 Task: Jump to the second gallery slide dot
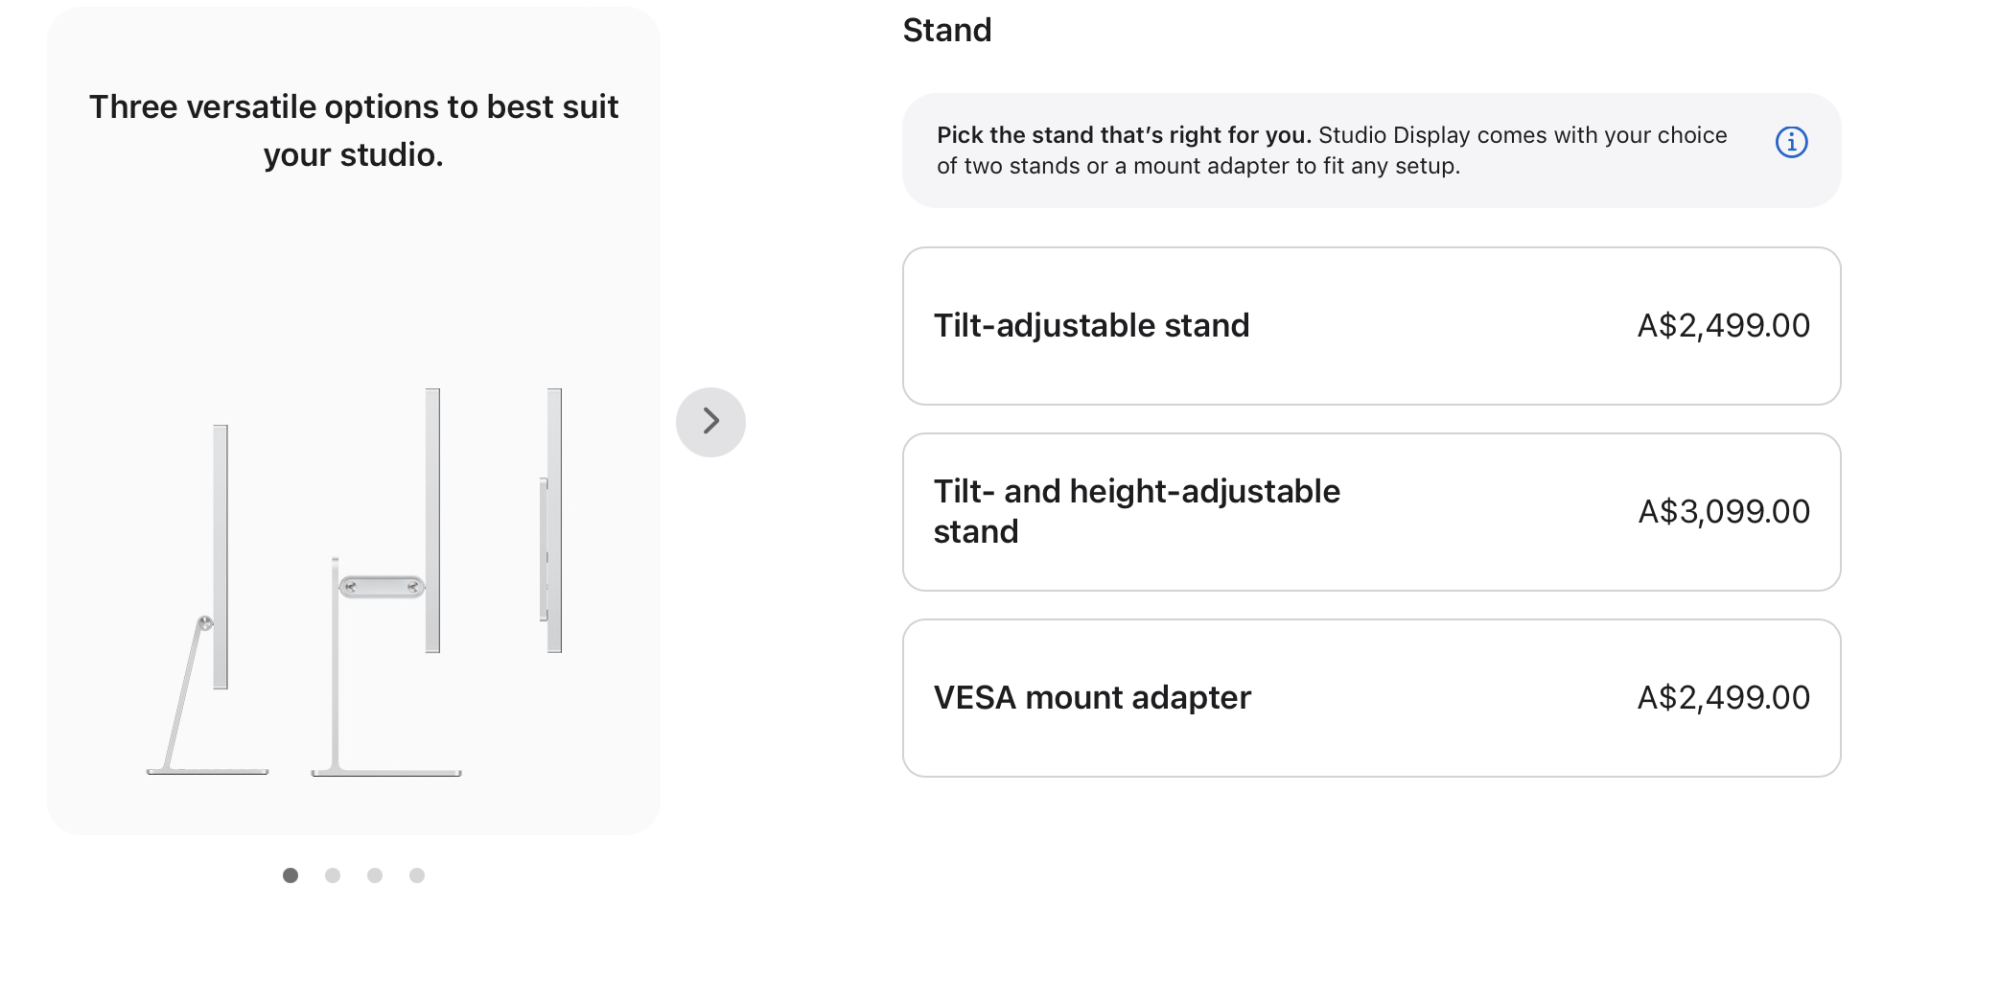[x=333, y=875]
